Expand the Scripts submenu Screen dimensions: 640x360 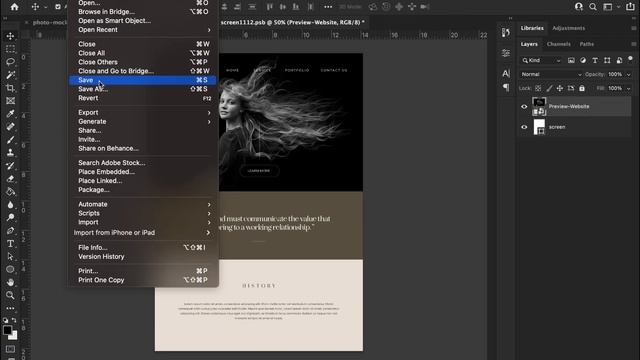pos(143,213)
